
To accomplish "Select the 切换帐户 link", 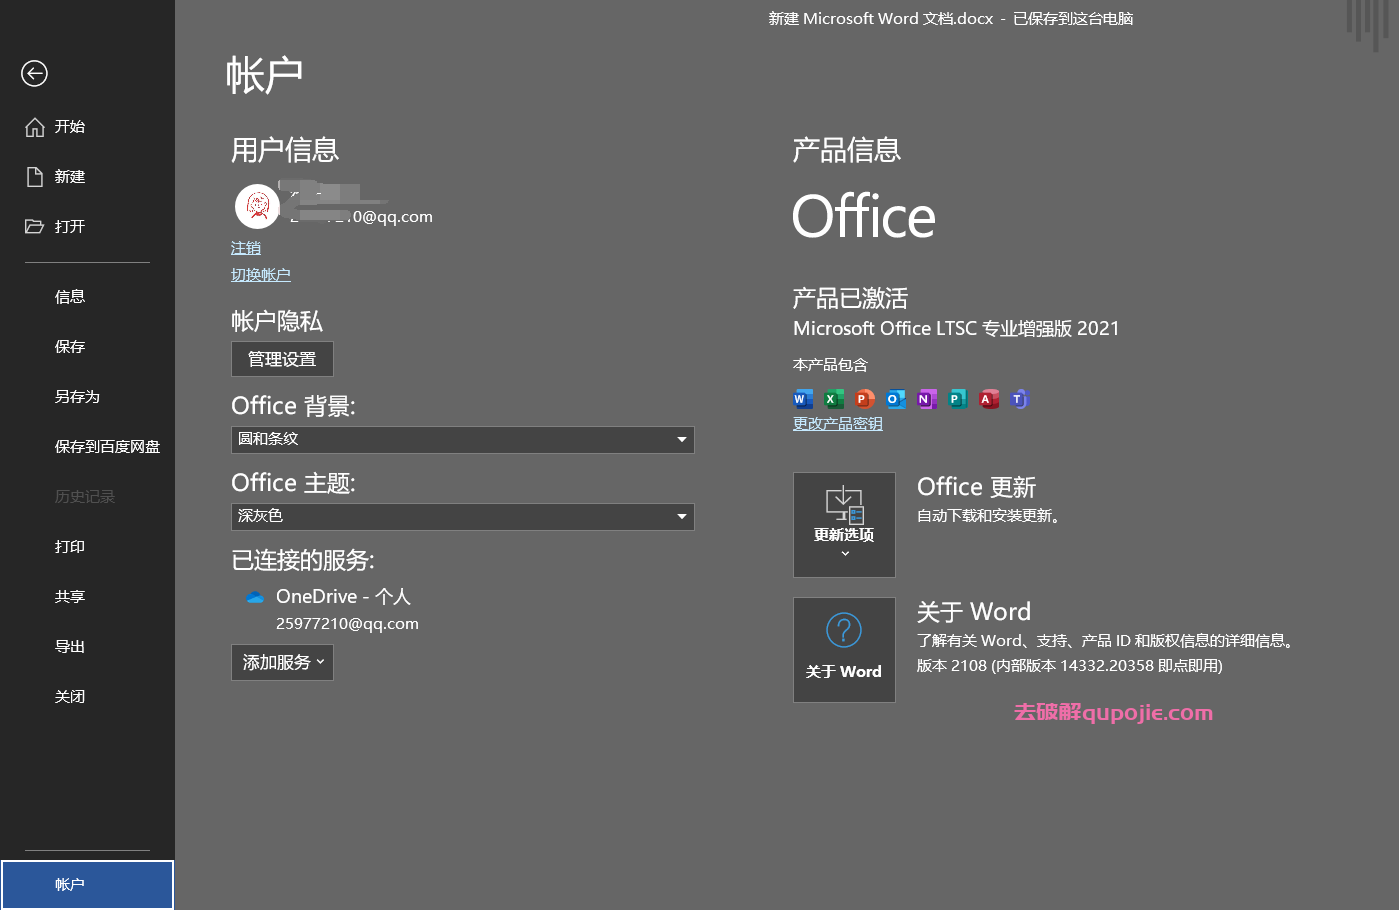I will tap(261, 275).
